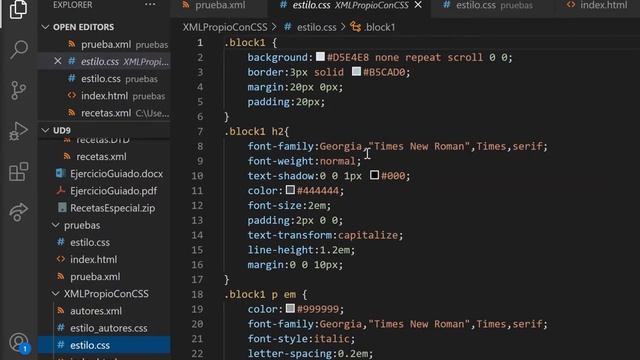
Task: Open estilo.css pruebas in Open Editors
Action: click(x=104, y=79)
